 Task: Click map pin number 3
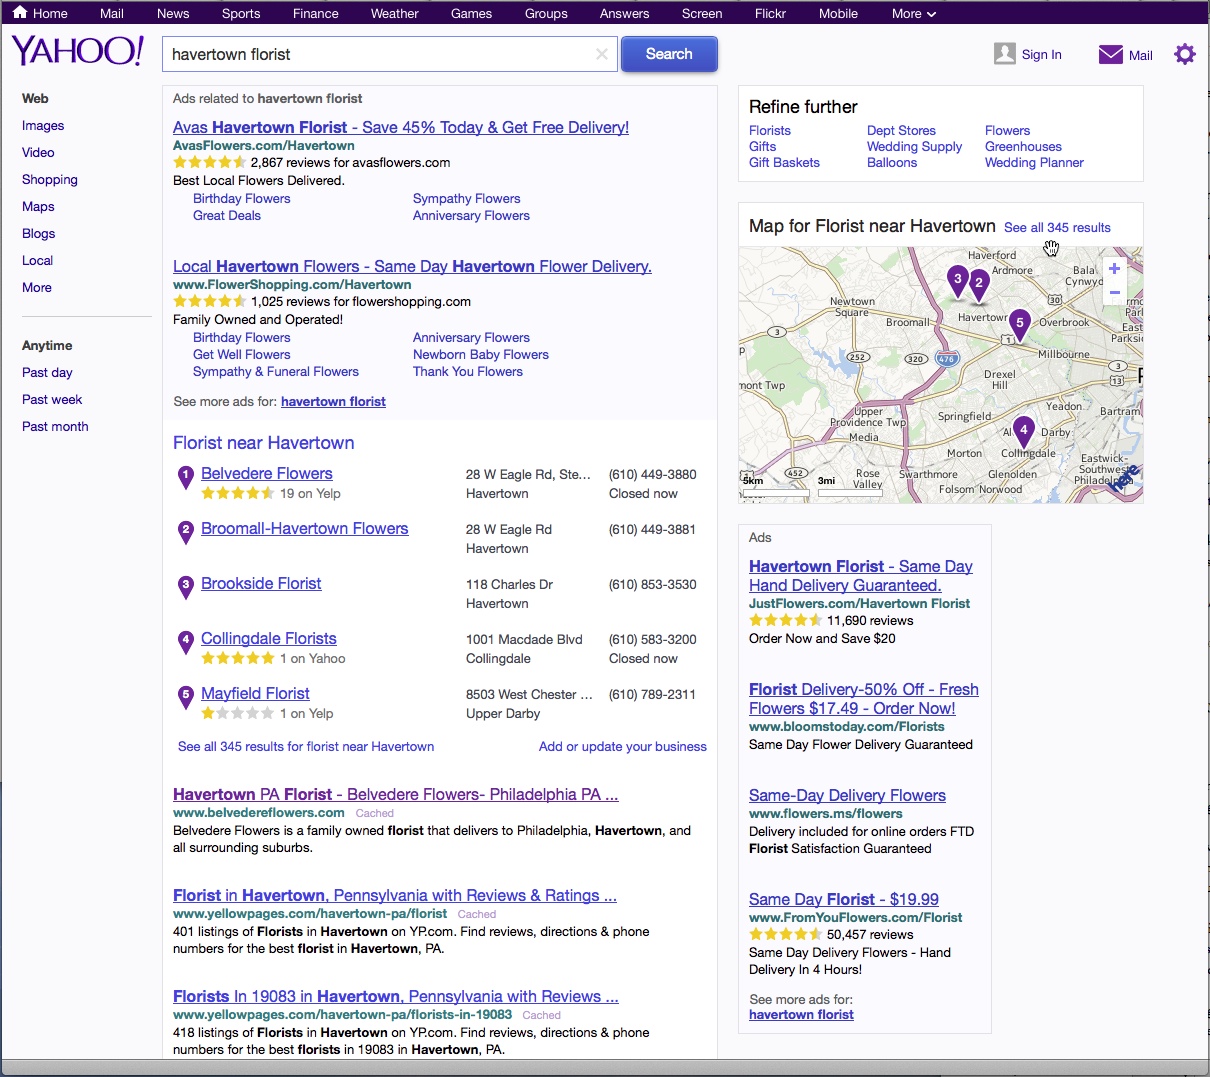tap(958, 281)
